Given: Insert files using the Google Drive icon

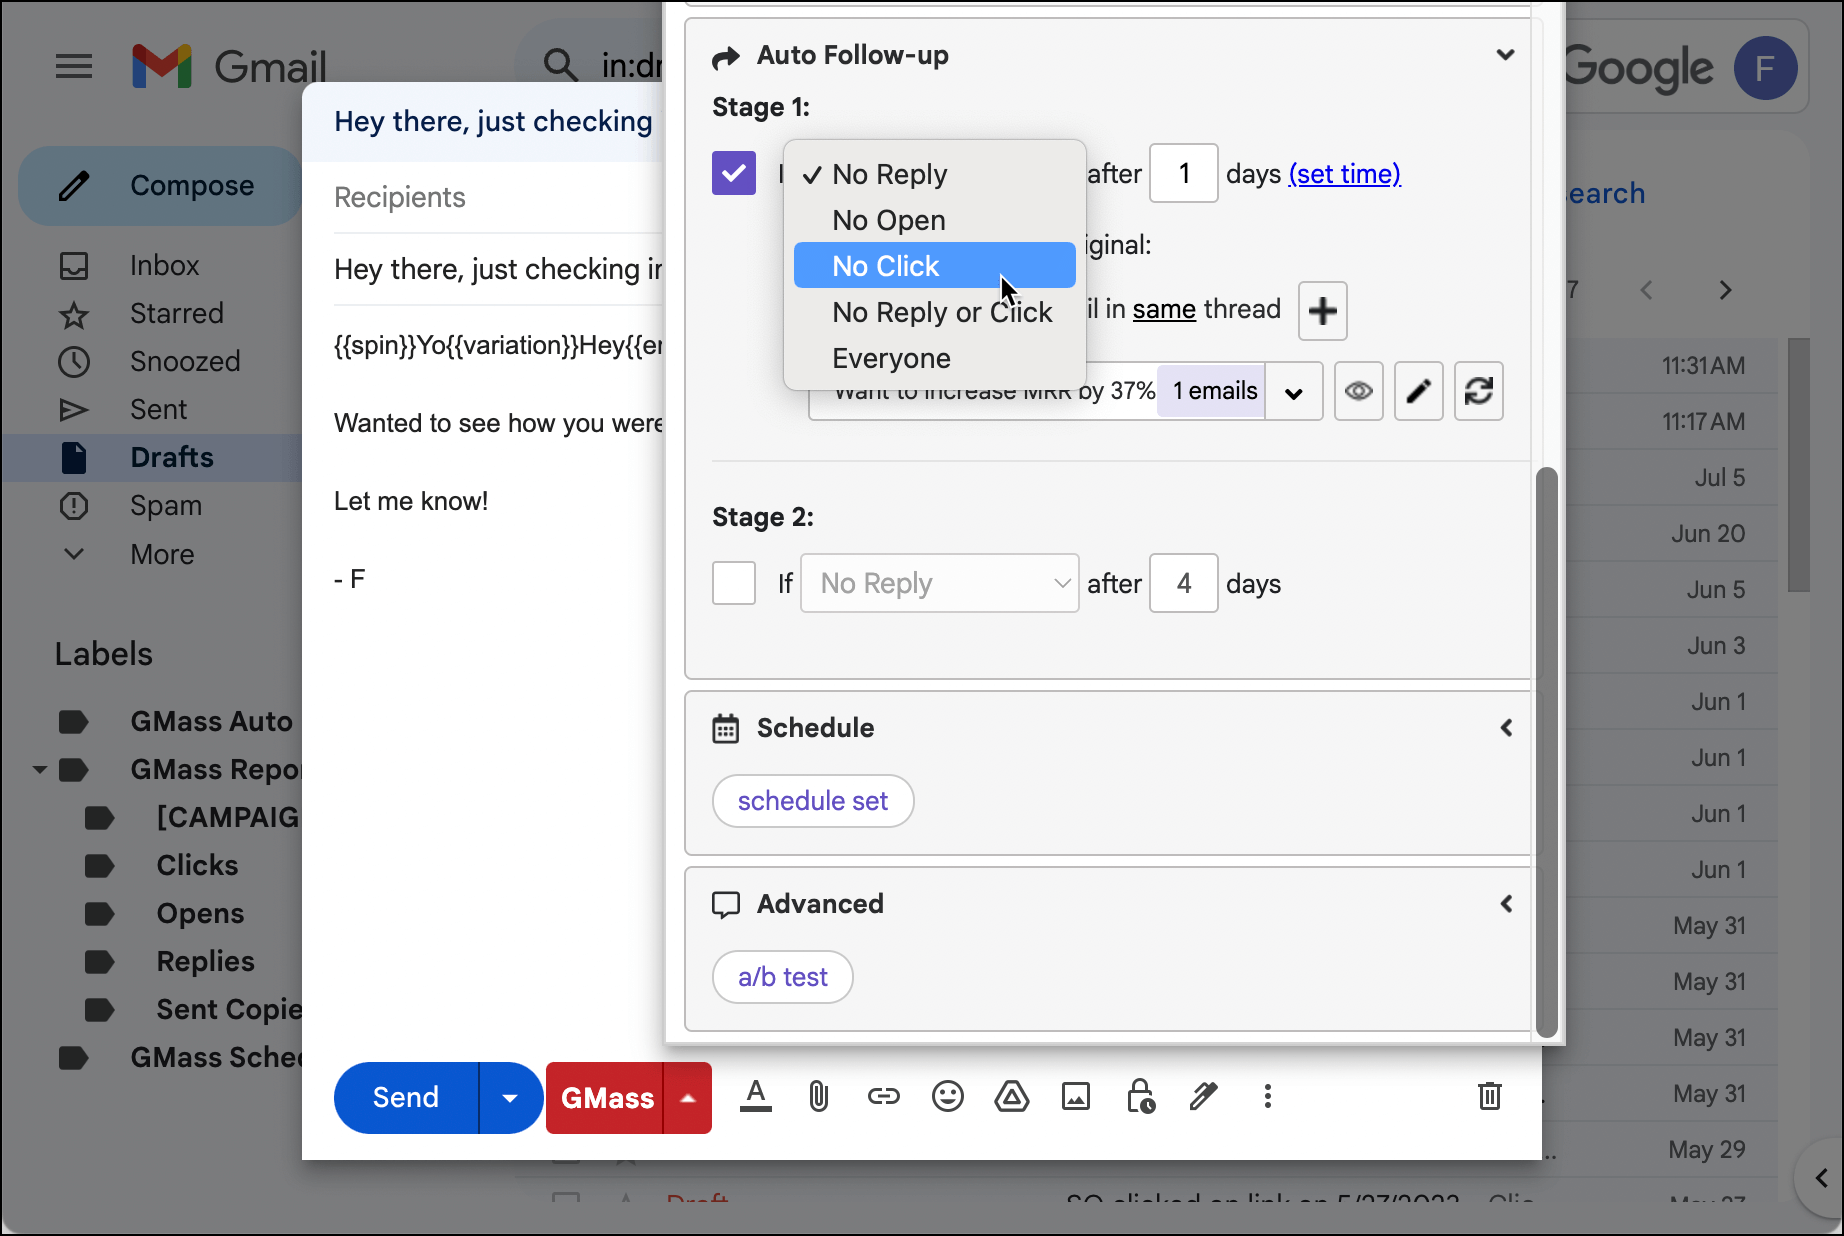Looking at the screenshot, I should (1011, 1097).
